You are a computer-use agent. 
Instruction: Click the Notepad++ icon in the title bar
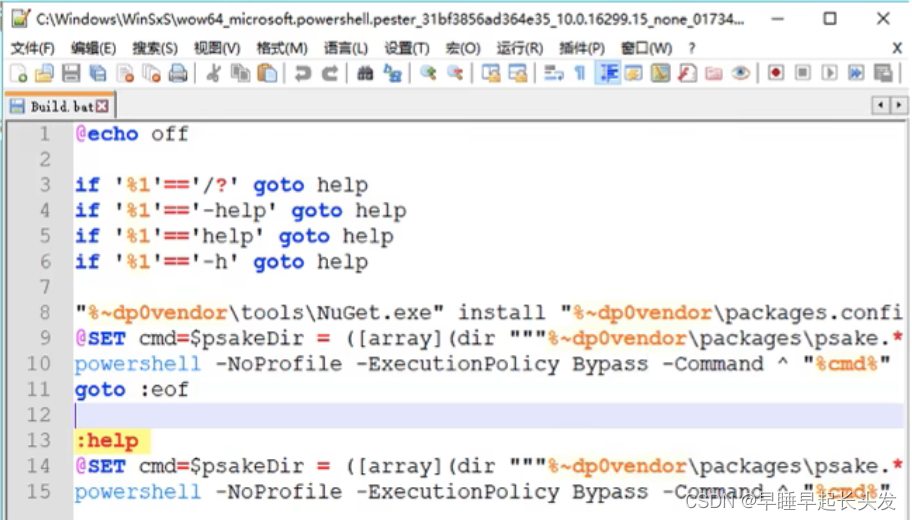[x=20, y=19]
